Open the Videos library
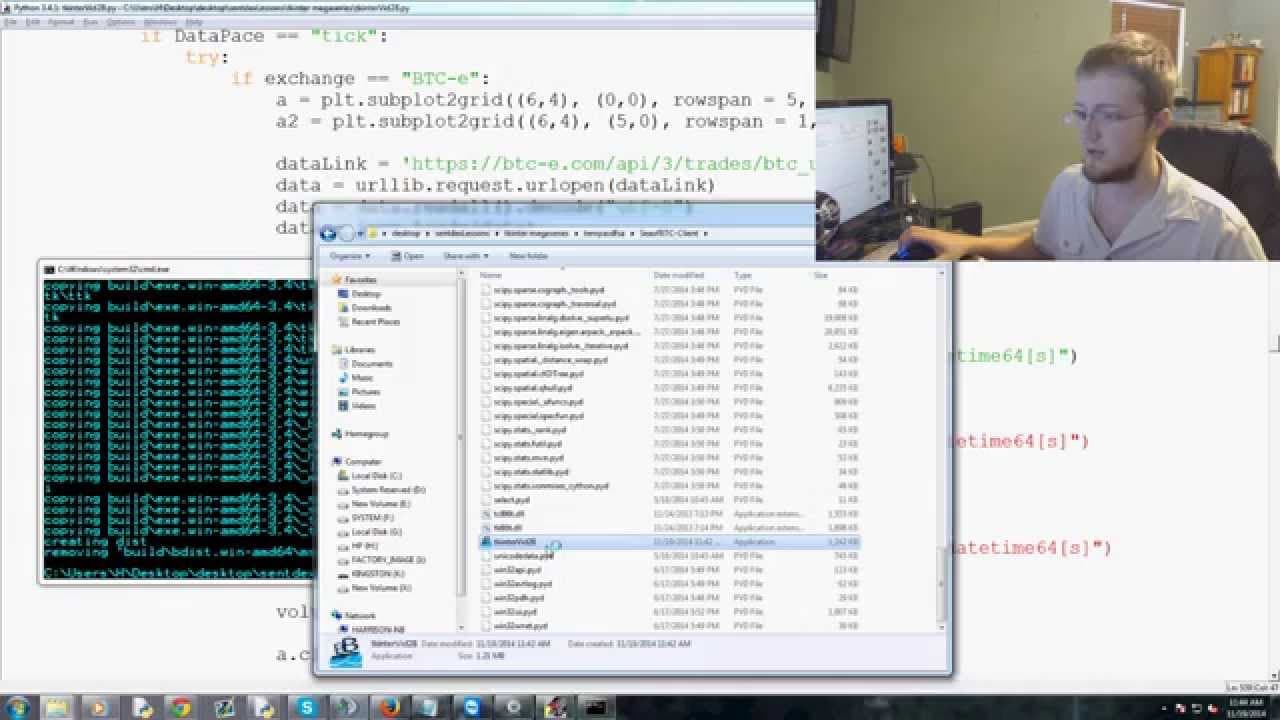 pyautogui.click(x=364, y=406)
